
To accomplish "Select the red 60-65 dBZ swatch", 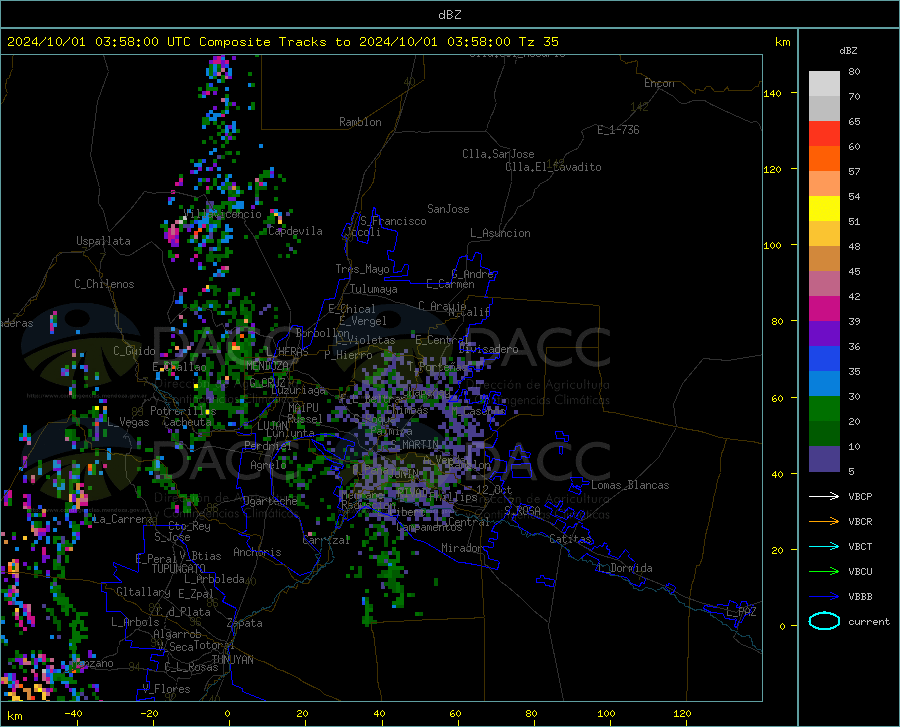I will point(824,134).
